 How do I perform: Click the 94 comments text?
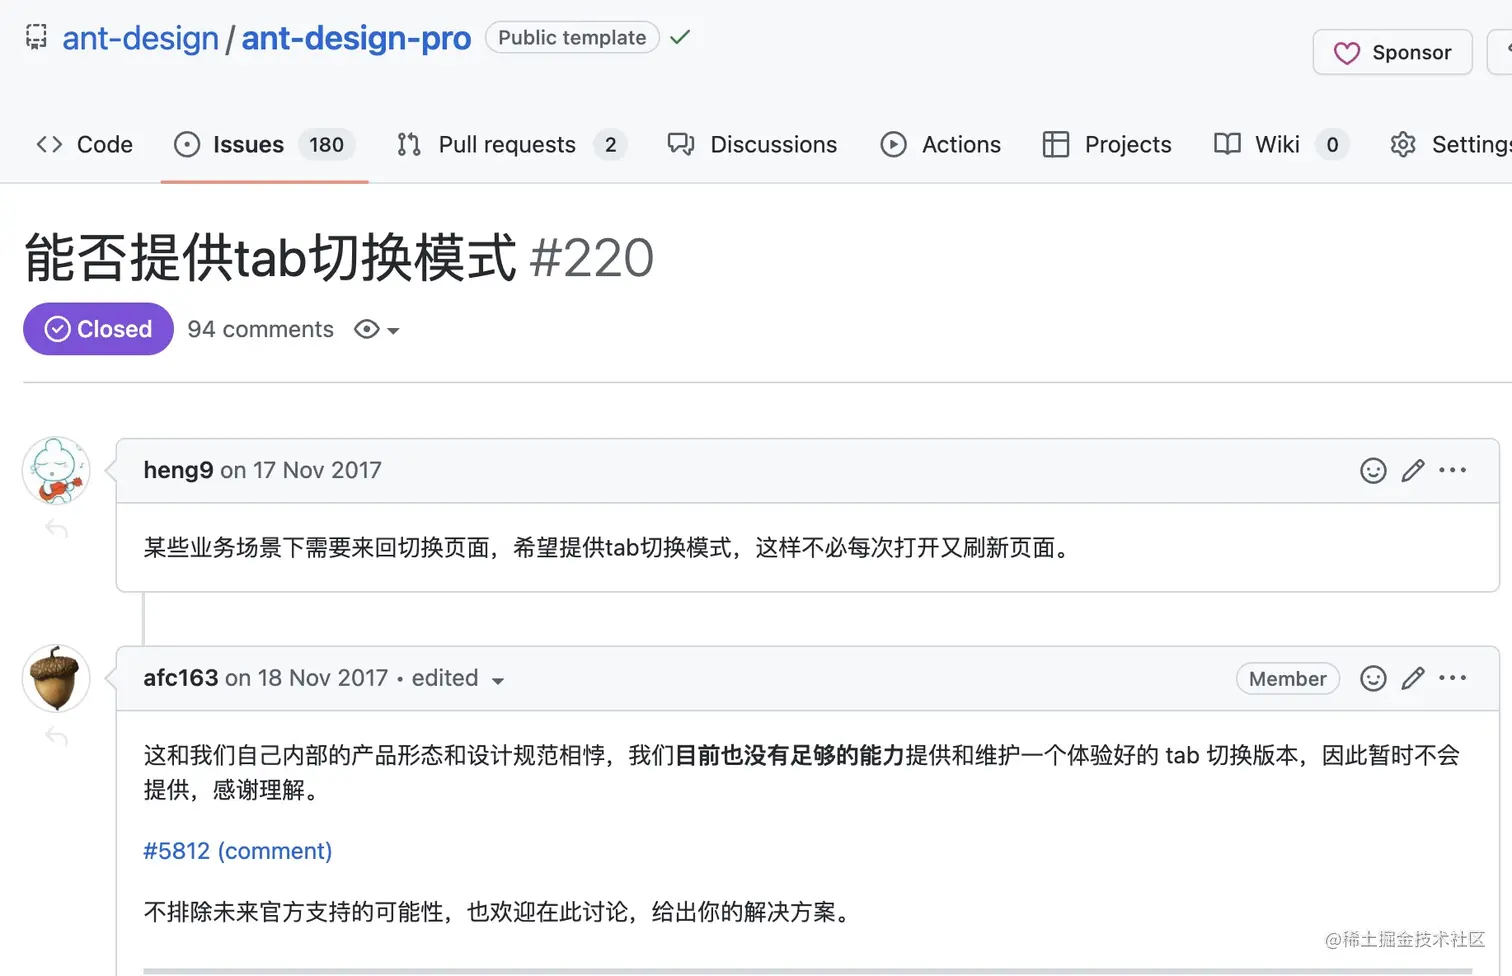(x=260, y=329)
